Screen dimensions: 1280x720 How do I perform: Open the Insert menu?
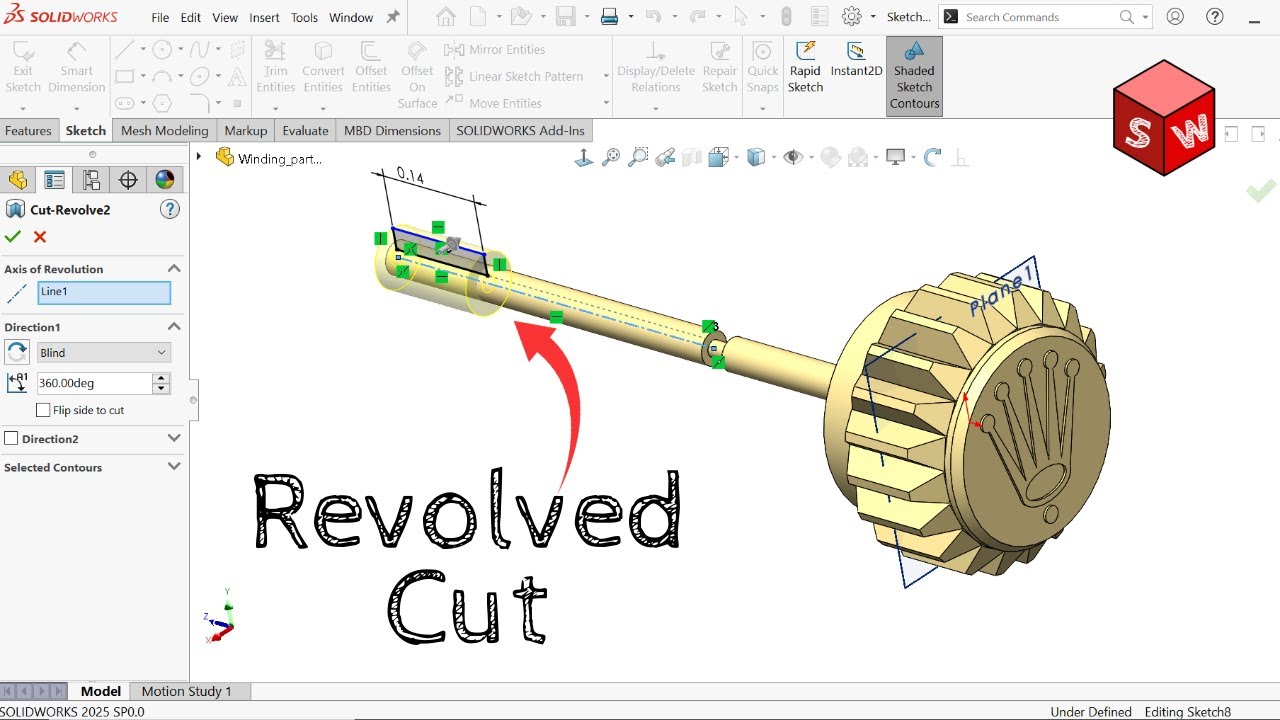265,17
